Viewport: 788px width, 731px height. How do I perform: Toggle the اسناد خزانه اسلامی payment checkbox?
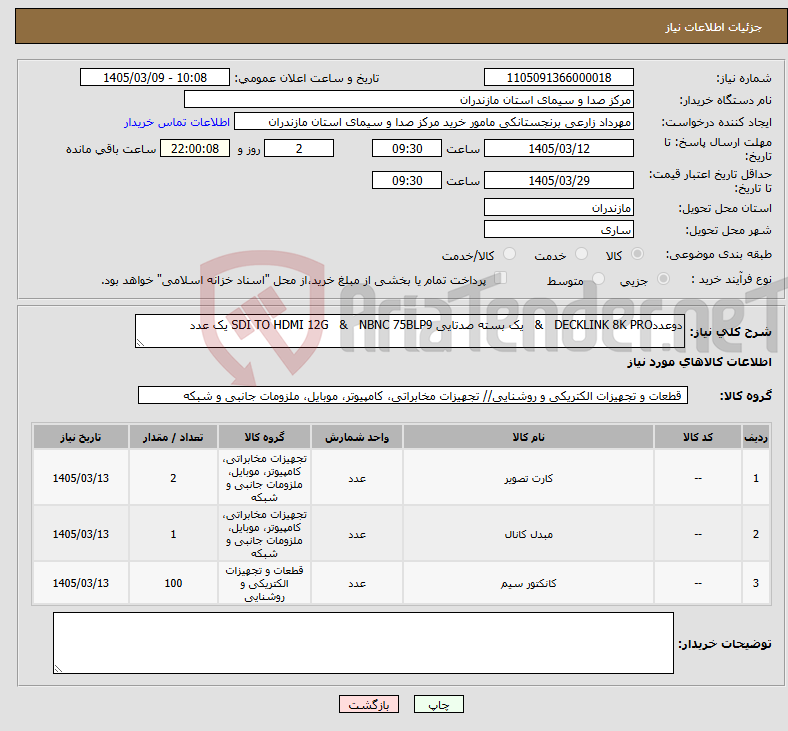click(501, 278)
